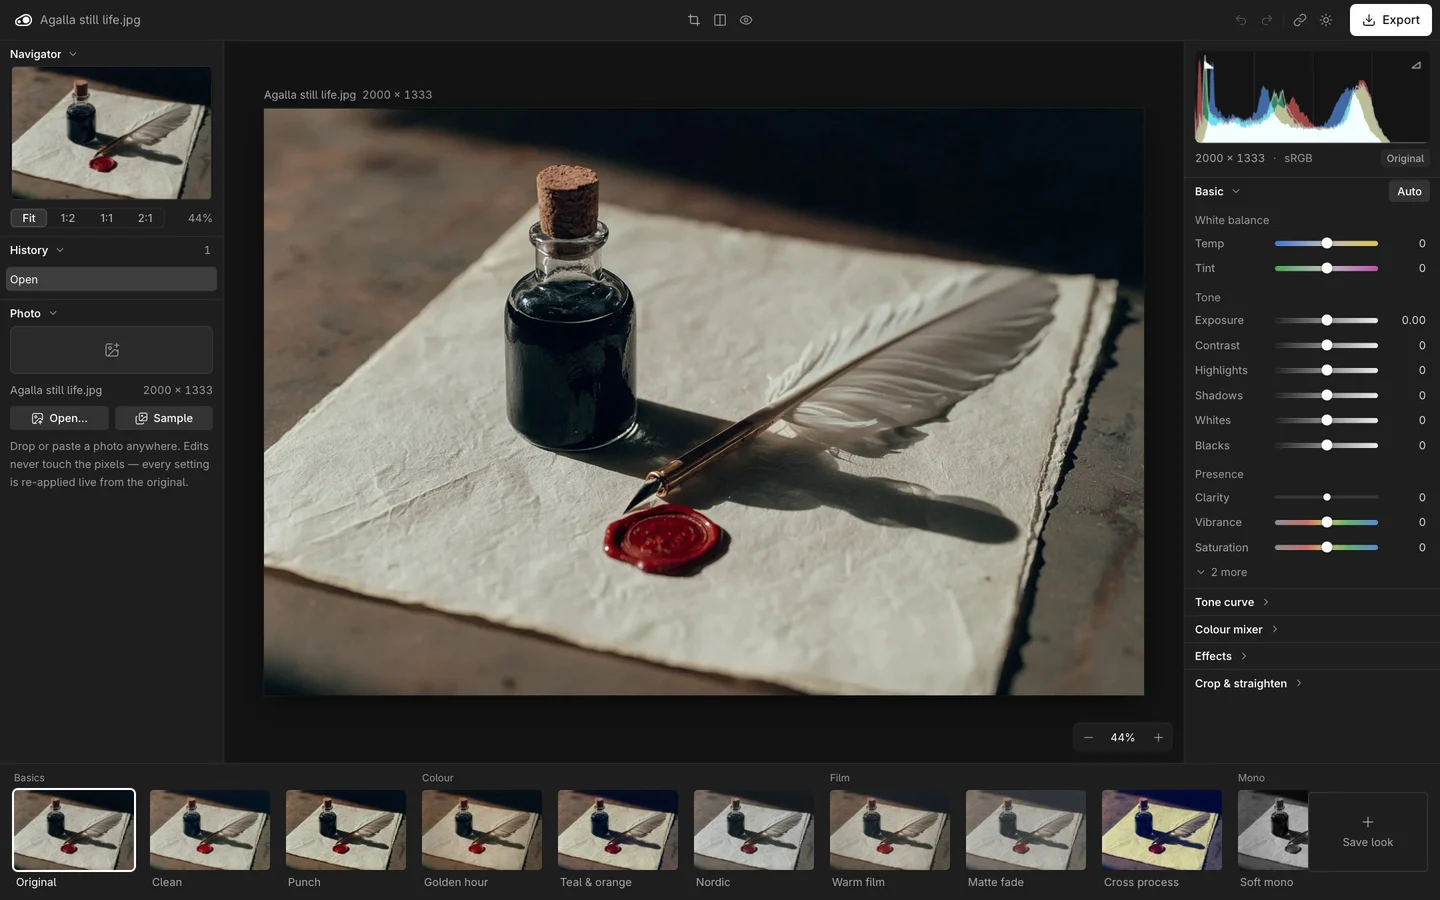Toggle histogram clipping warning triangle
This screenshot has width=1440, height=900.
1416,65
